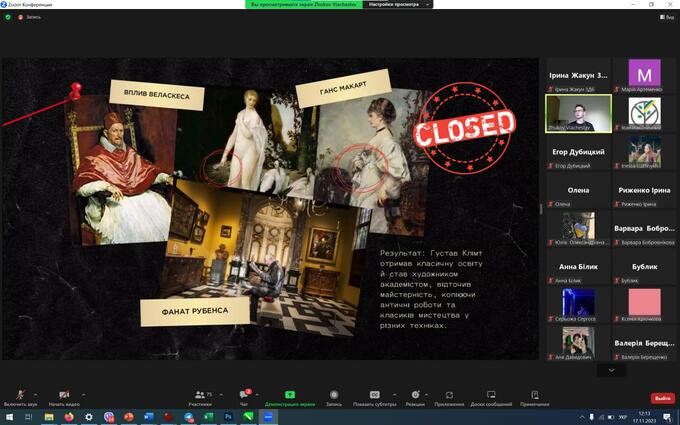Screen dimensions: 680x425
Task: Toggle captions with Показать субтитры
Action: click(x=375, y=398)
